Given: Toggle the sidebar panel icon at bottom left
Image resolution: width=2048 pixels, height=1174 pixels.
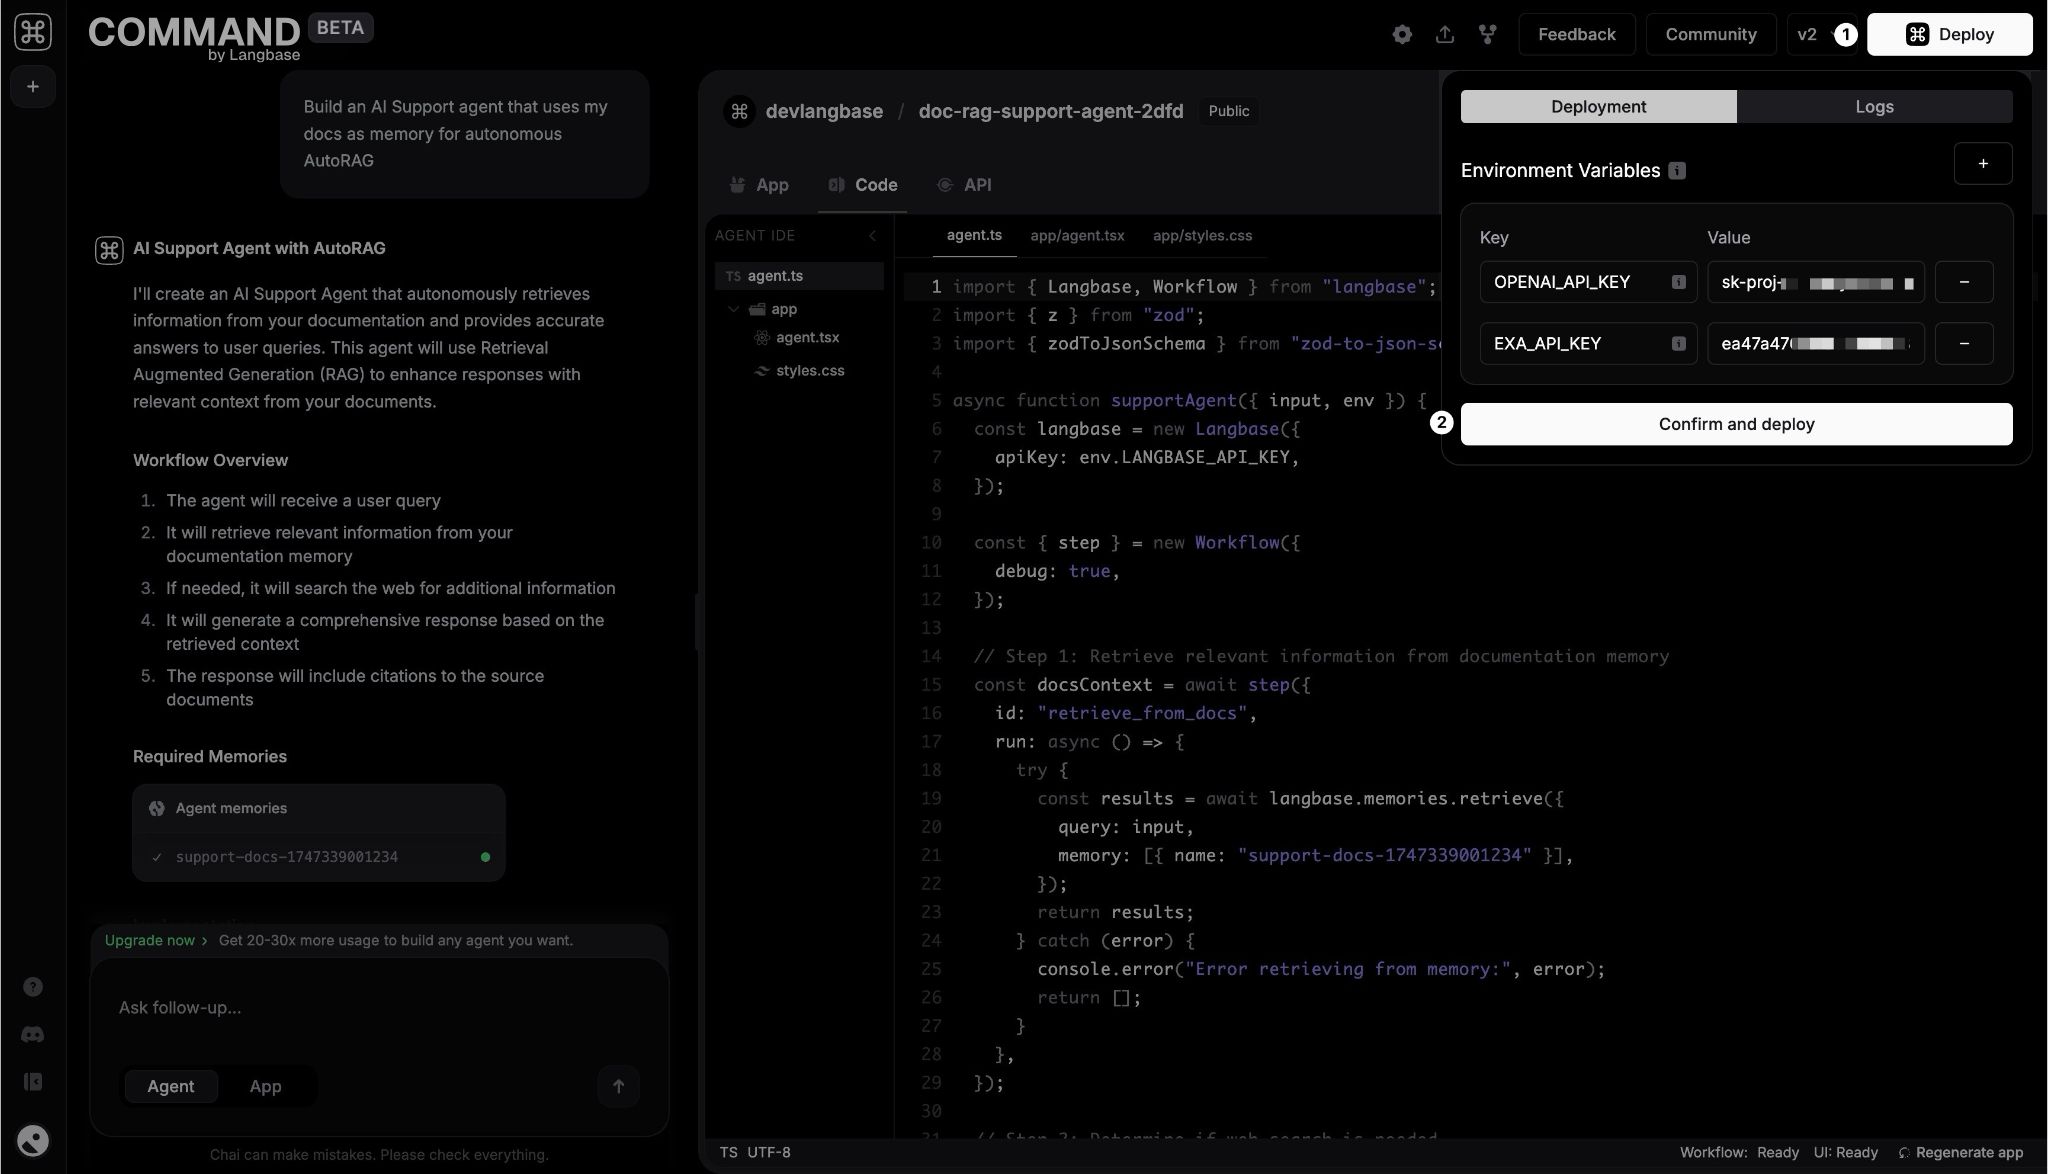Looking at the screenshot, I should (33, 1082).
